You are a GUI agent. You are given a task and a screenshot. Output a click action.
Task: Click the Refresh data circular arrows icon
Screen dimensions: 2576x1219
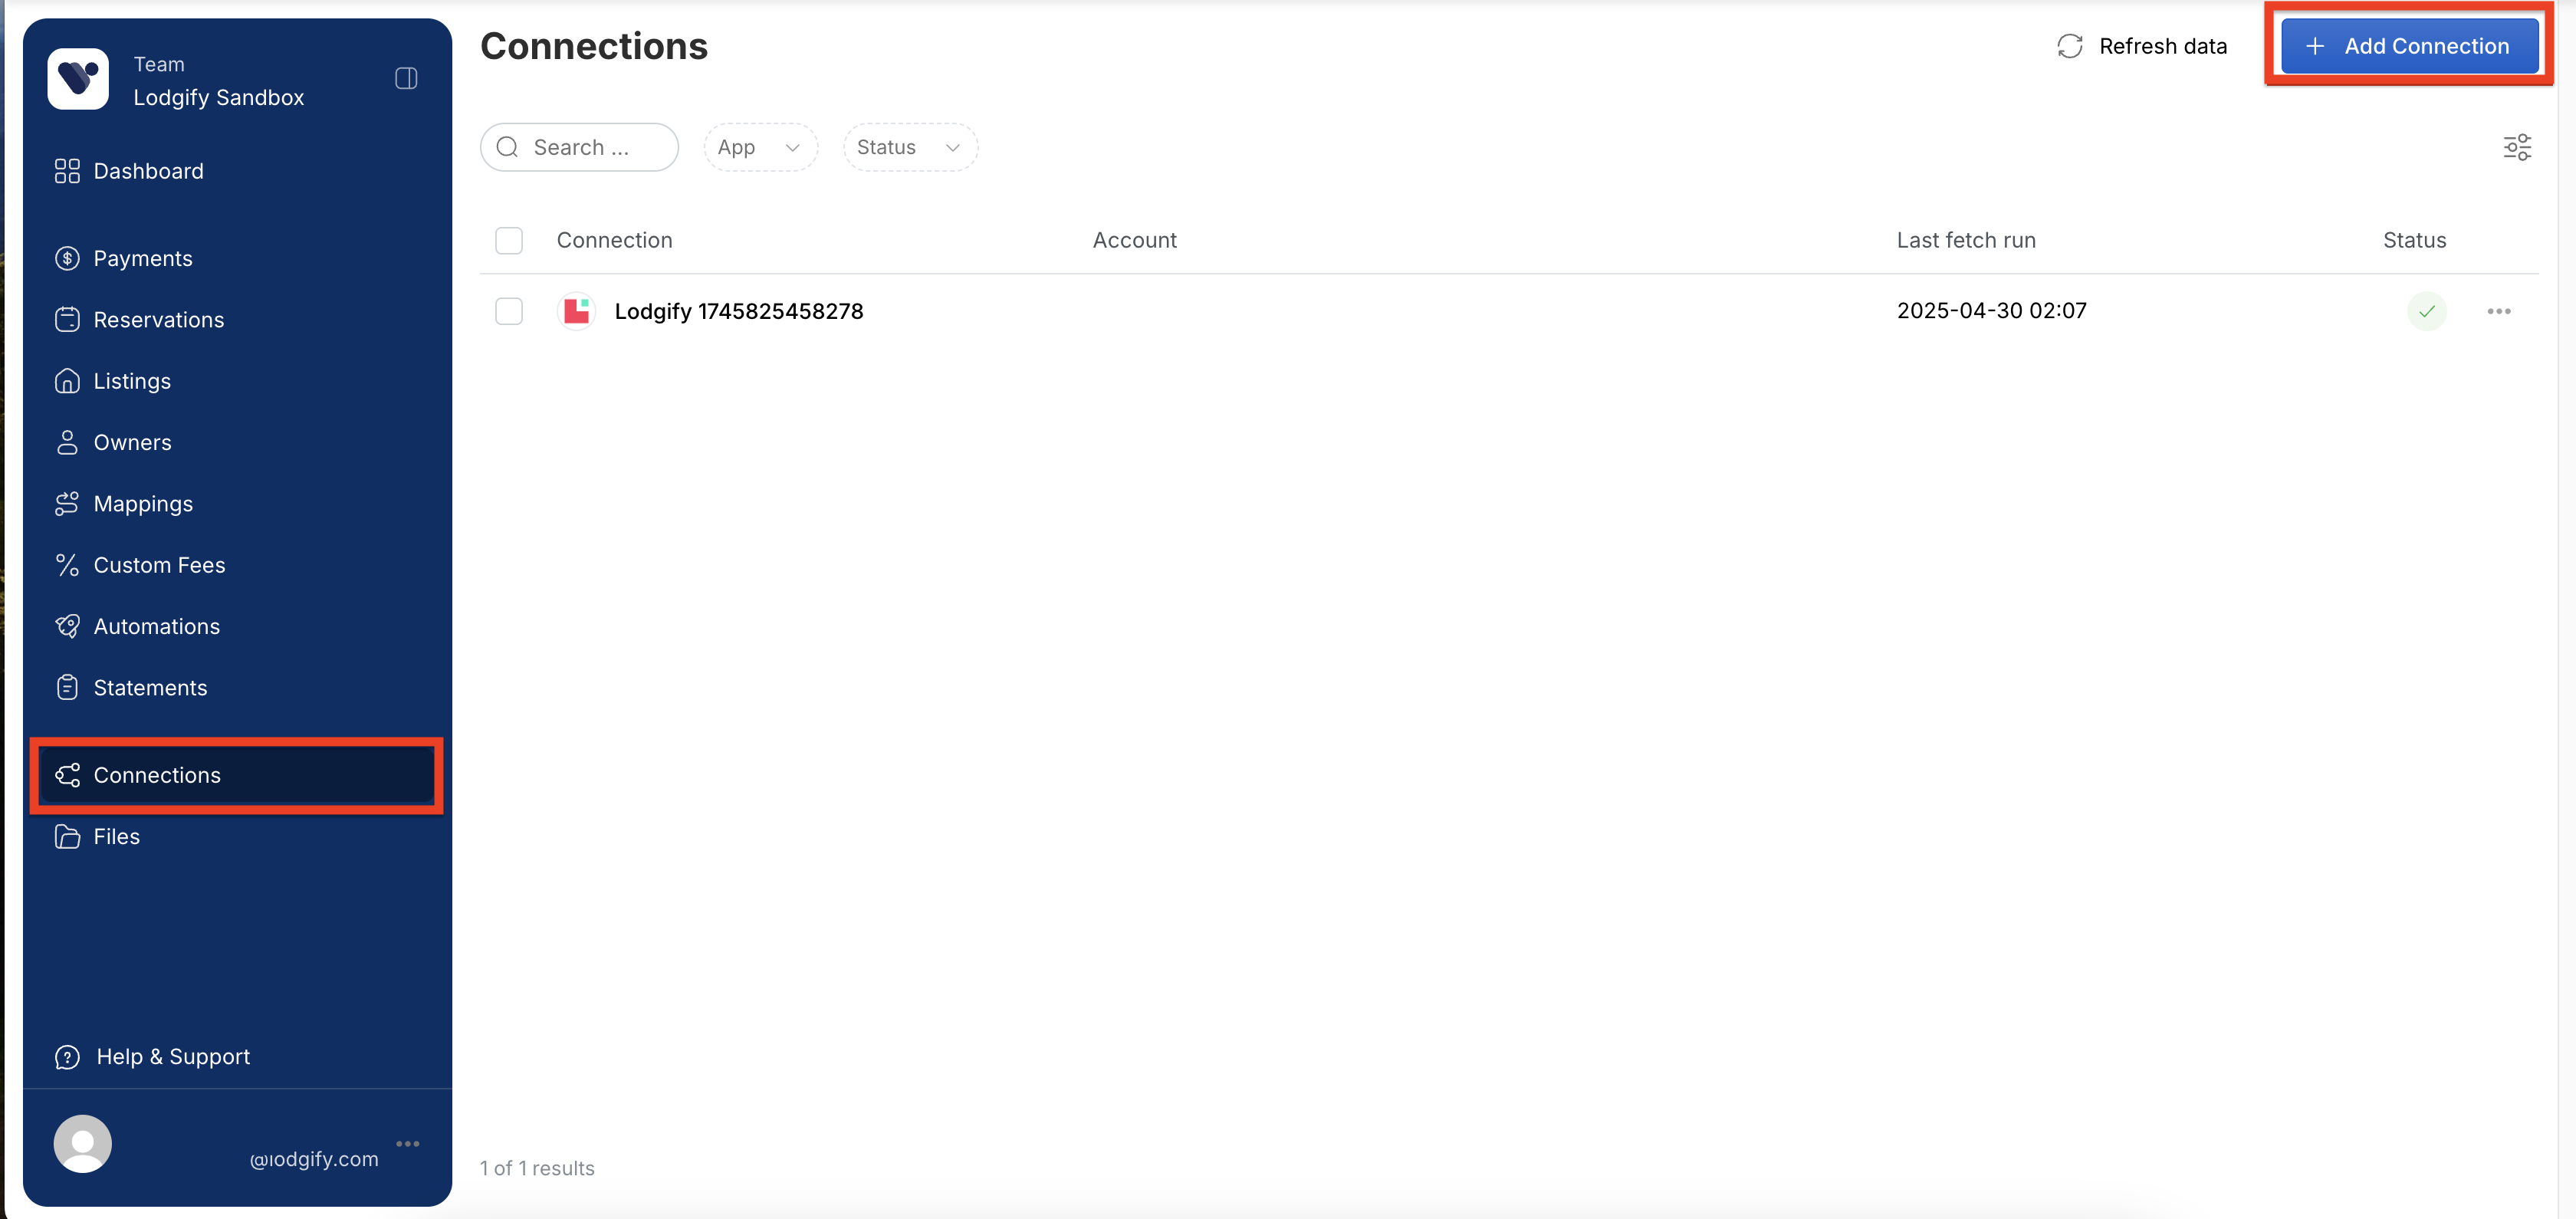click(2069, 47)
